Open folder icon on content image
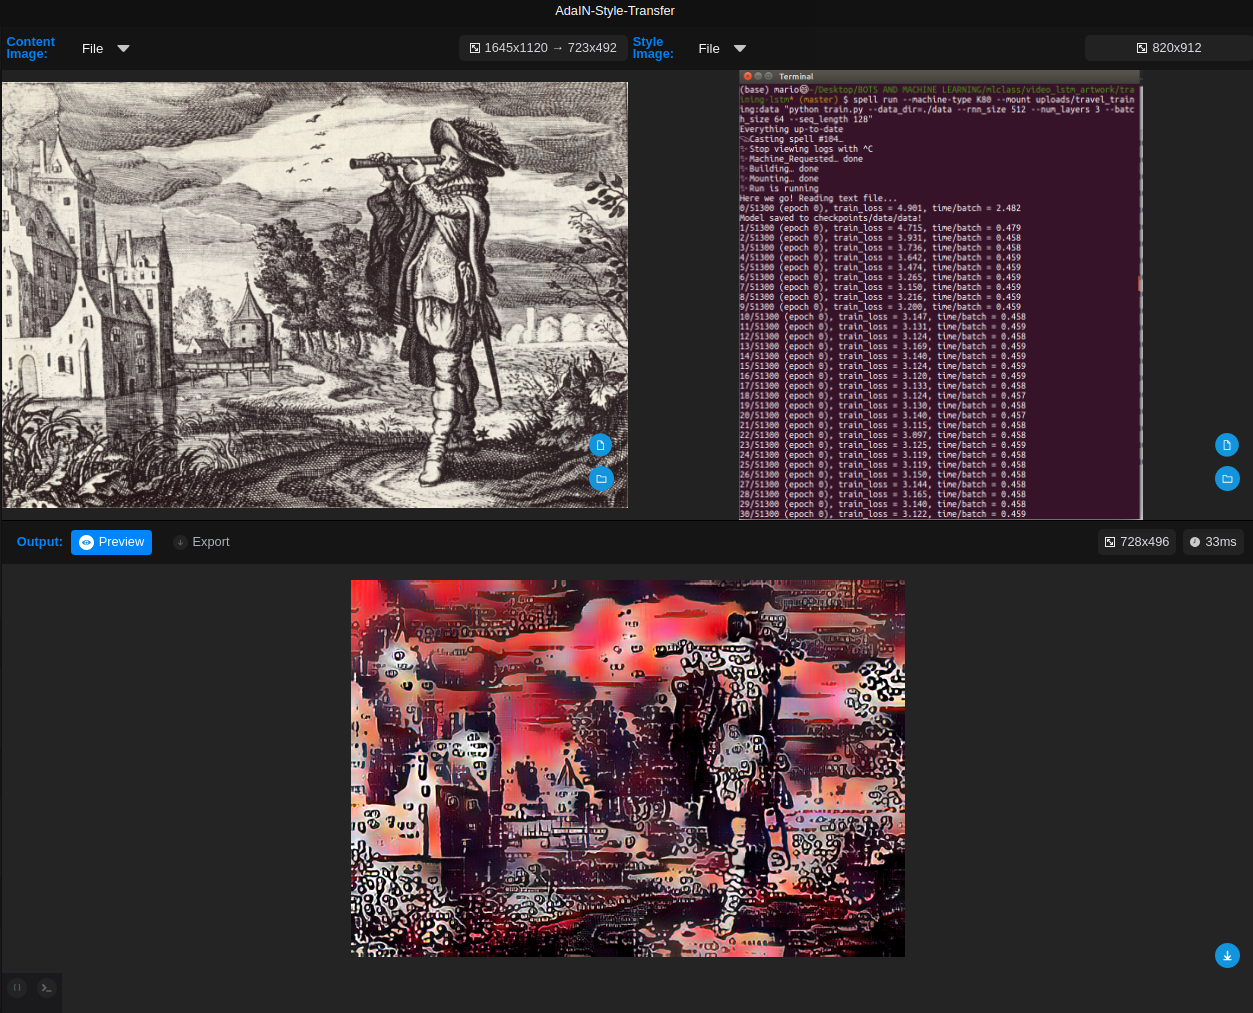The image size is (1253, 1013). tap(600, 479)
